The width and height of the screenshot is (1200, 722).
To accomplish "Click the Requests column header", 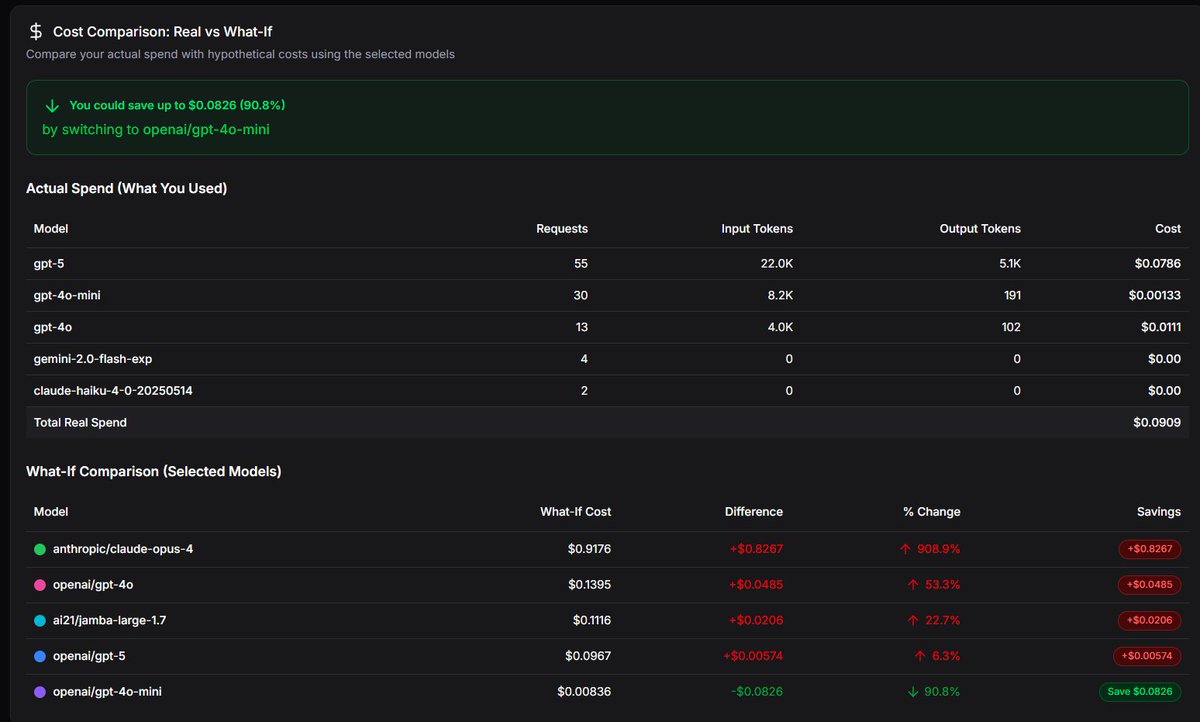I will pyautogui.click(x=562, y=229).
